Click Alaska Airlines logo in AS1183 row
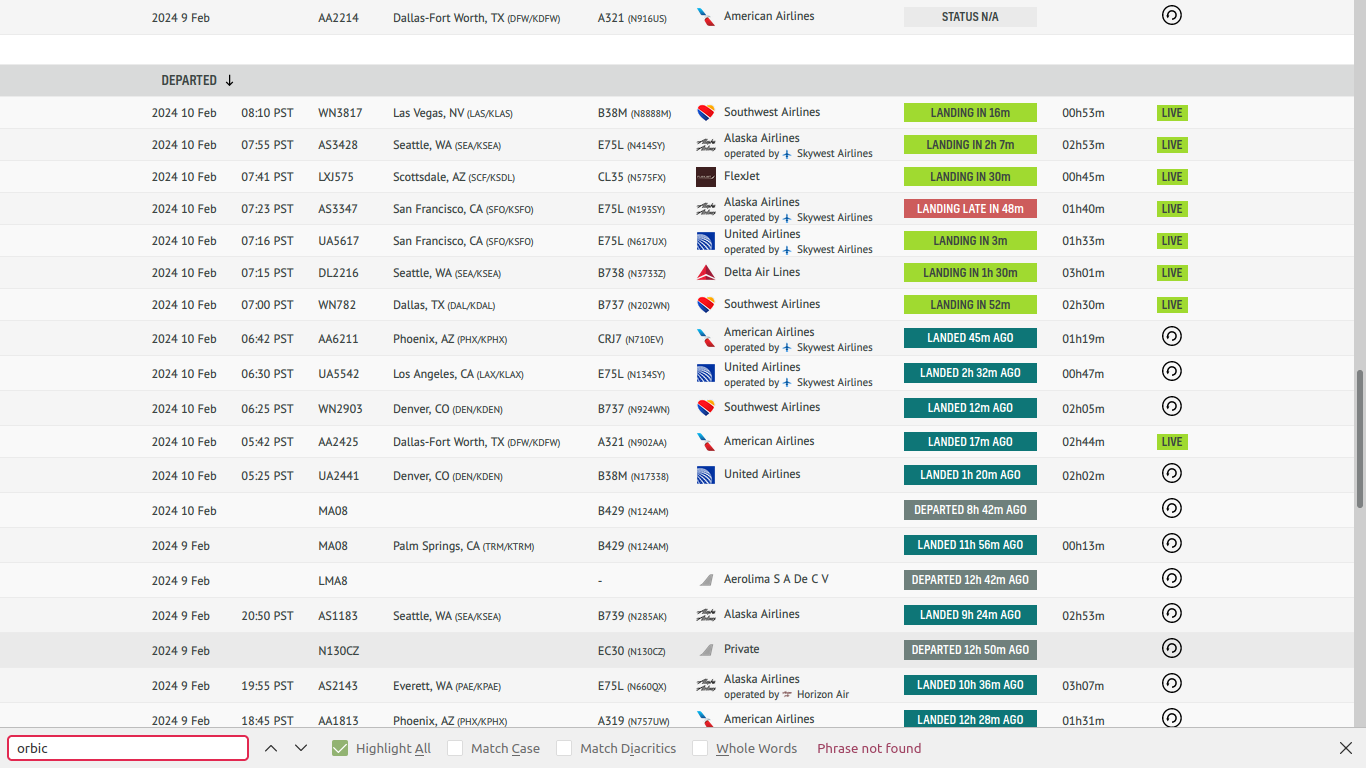Viewport: 1366px width, 768px height. click(706, 615)
